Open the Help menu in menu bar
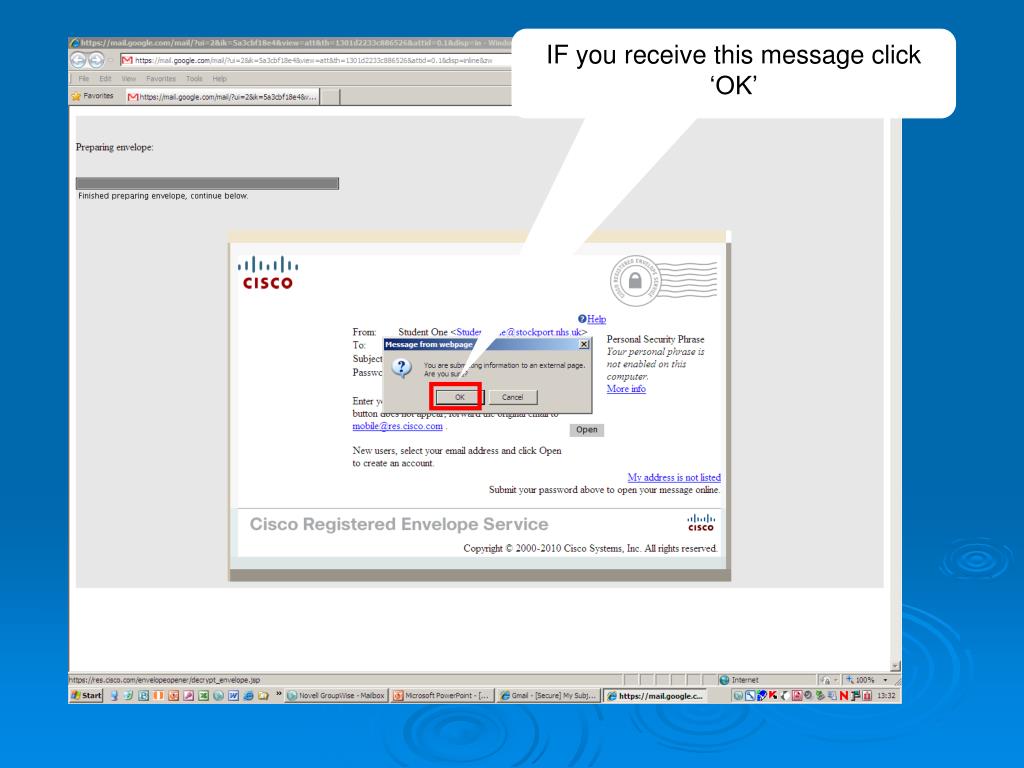 click(x=219, y=78)
